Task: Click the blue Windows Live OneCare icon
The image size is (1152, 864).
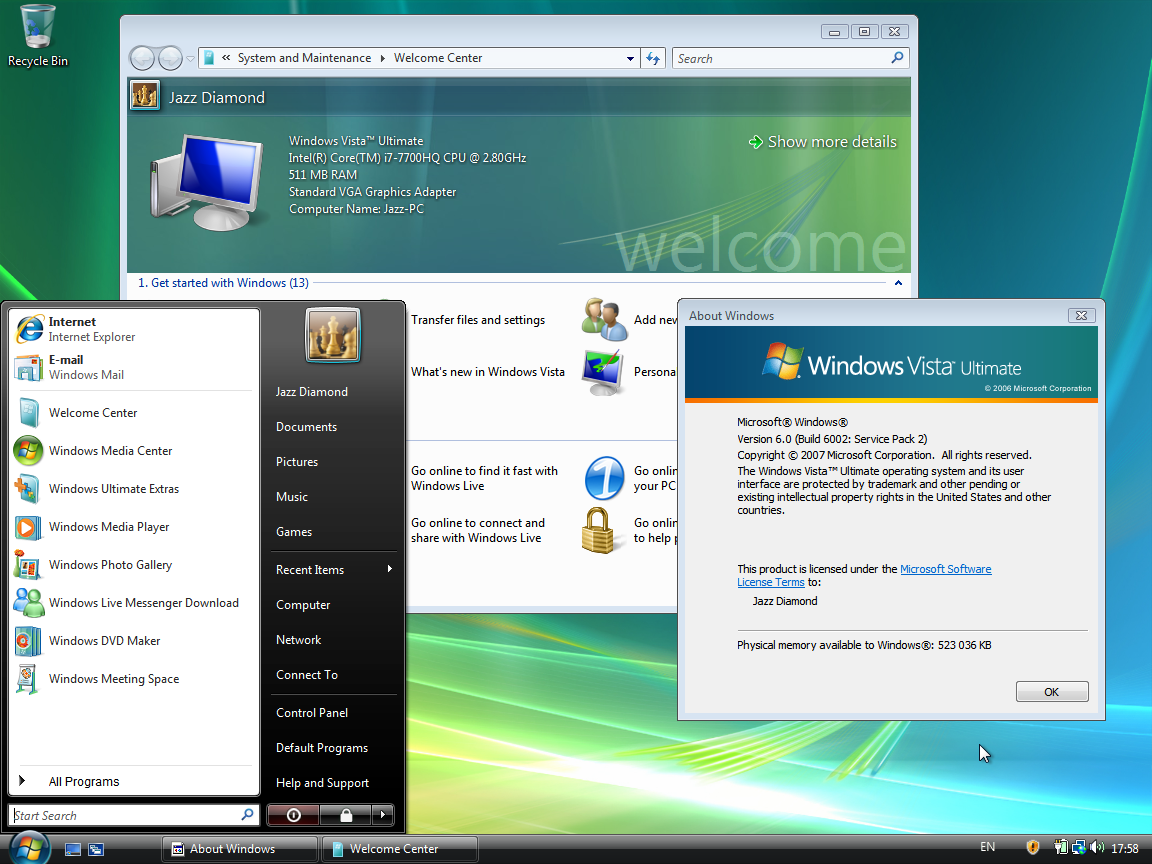Action: point(605,478)
